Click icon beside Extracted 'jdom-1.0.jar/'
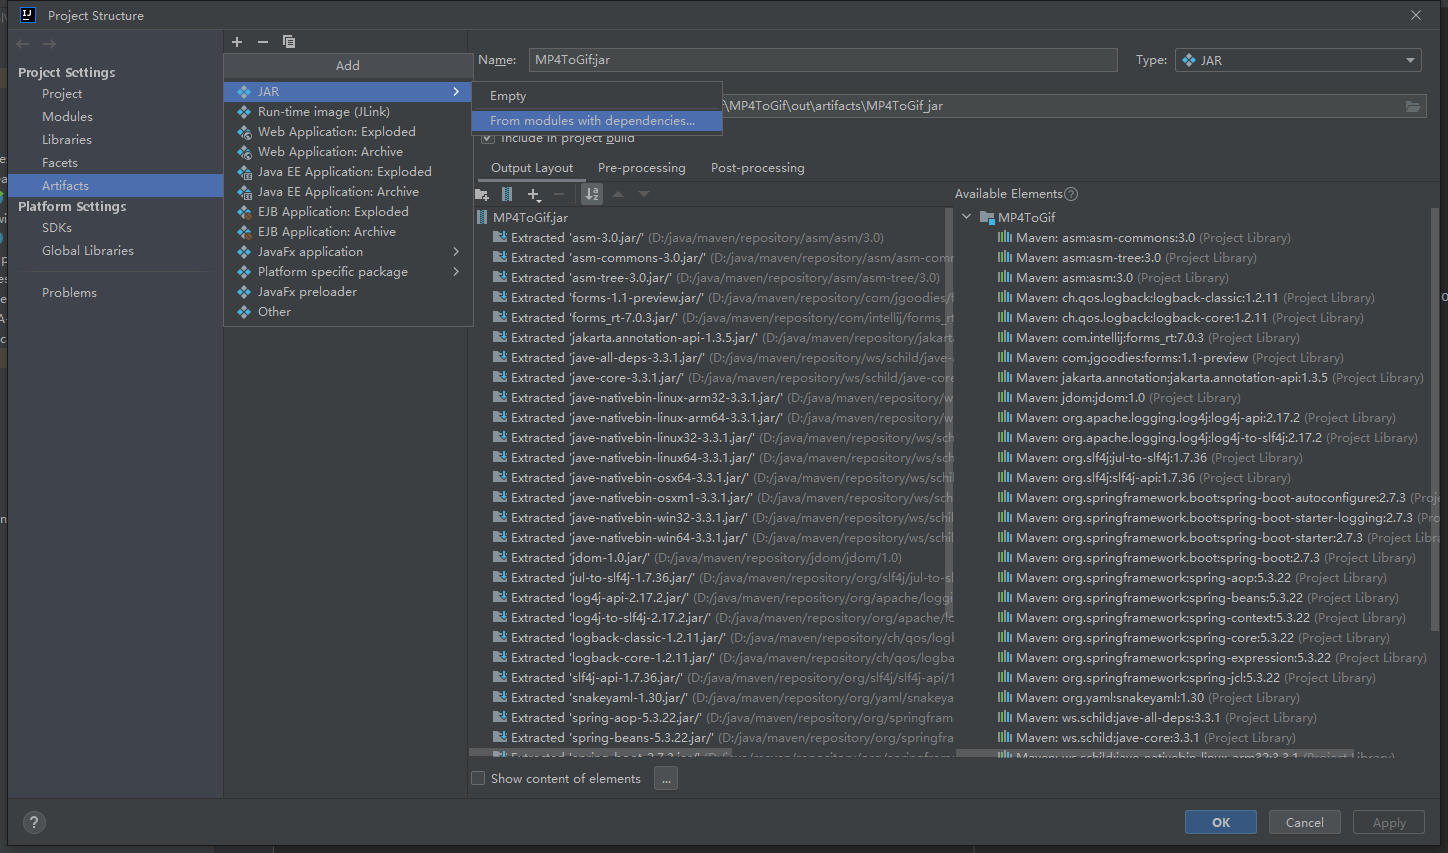 coord(499,557)
